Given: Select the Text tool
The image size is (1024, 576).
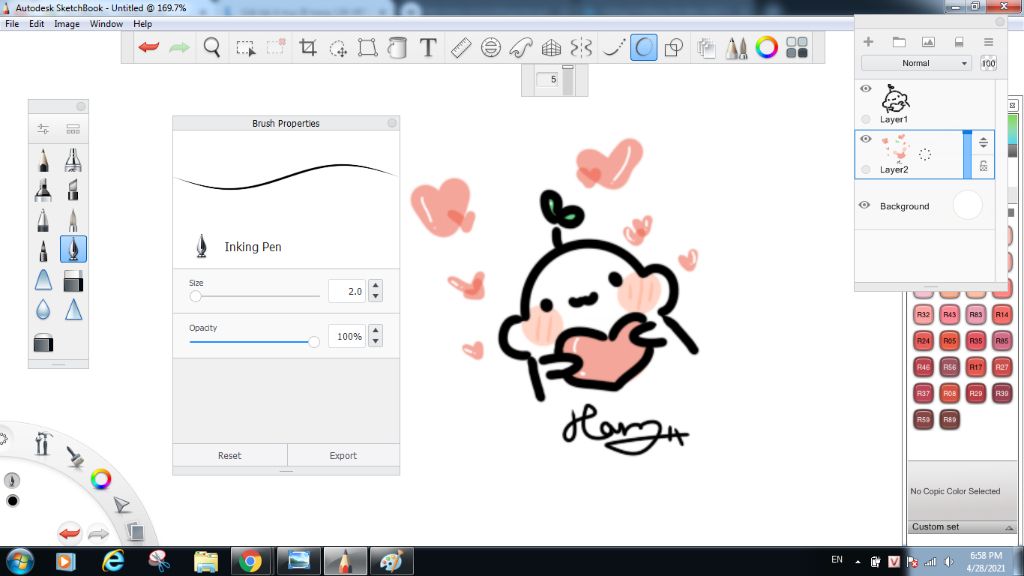Looking at the screenshot, I should tap(428, 47).
